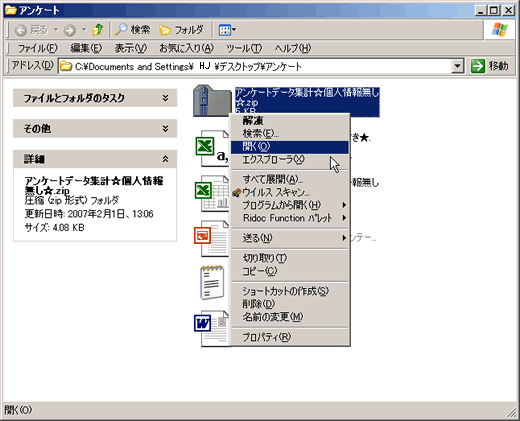Viewport: 520px width, 421px height.
Task: Open the ヘルプ(H) menu
Action: 293,48
